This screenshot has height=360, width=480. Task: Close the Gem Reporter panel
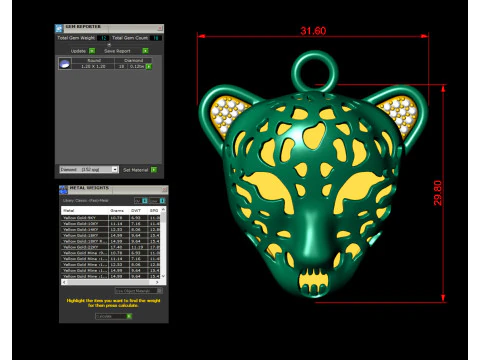[160, 28]
